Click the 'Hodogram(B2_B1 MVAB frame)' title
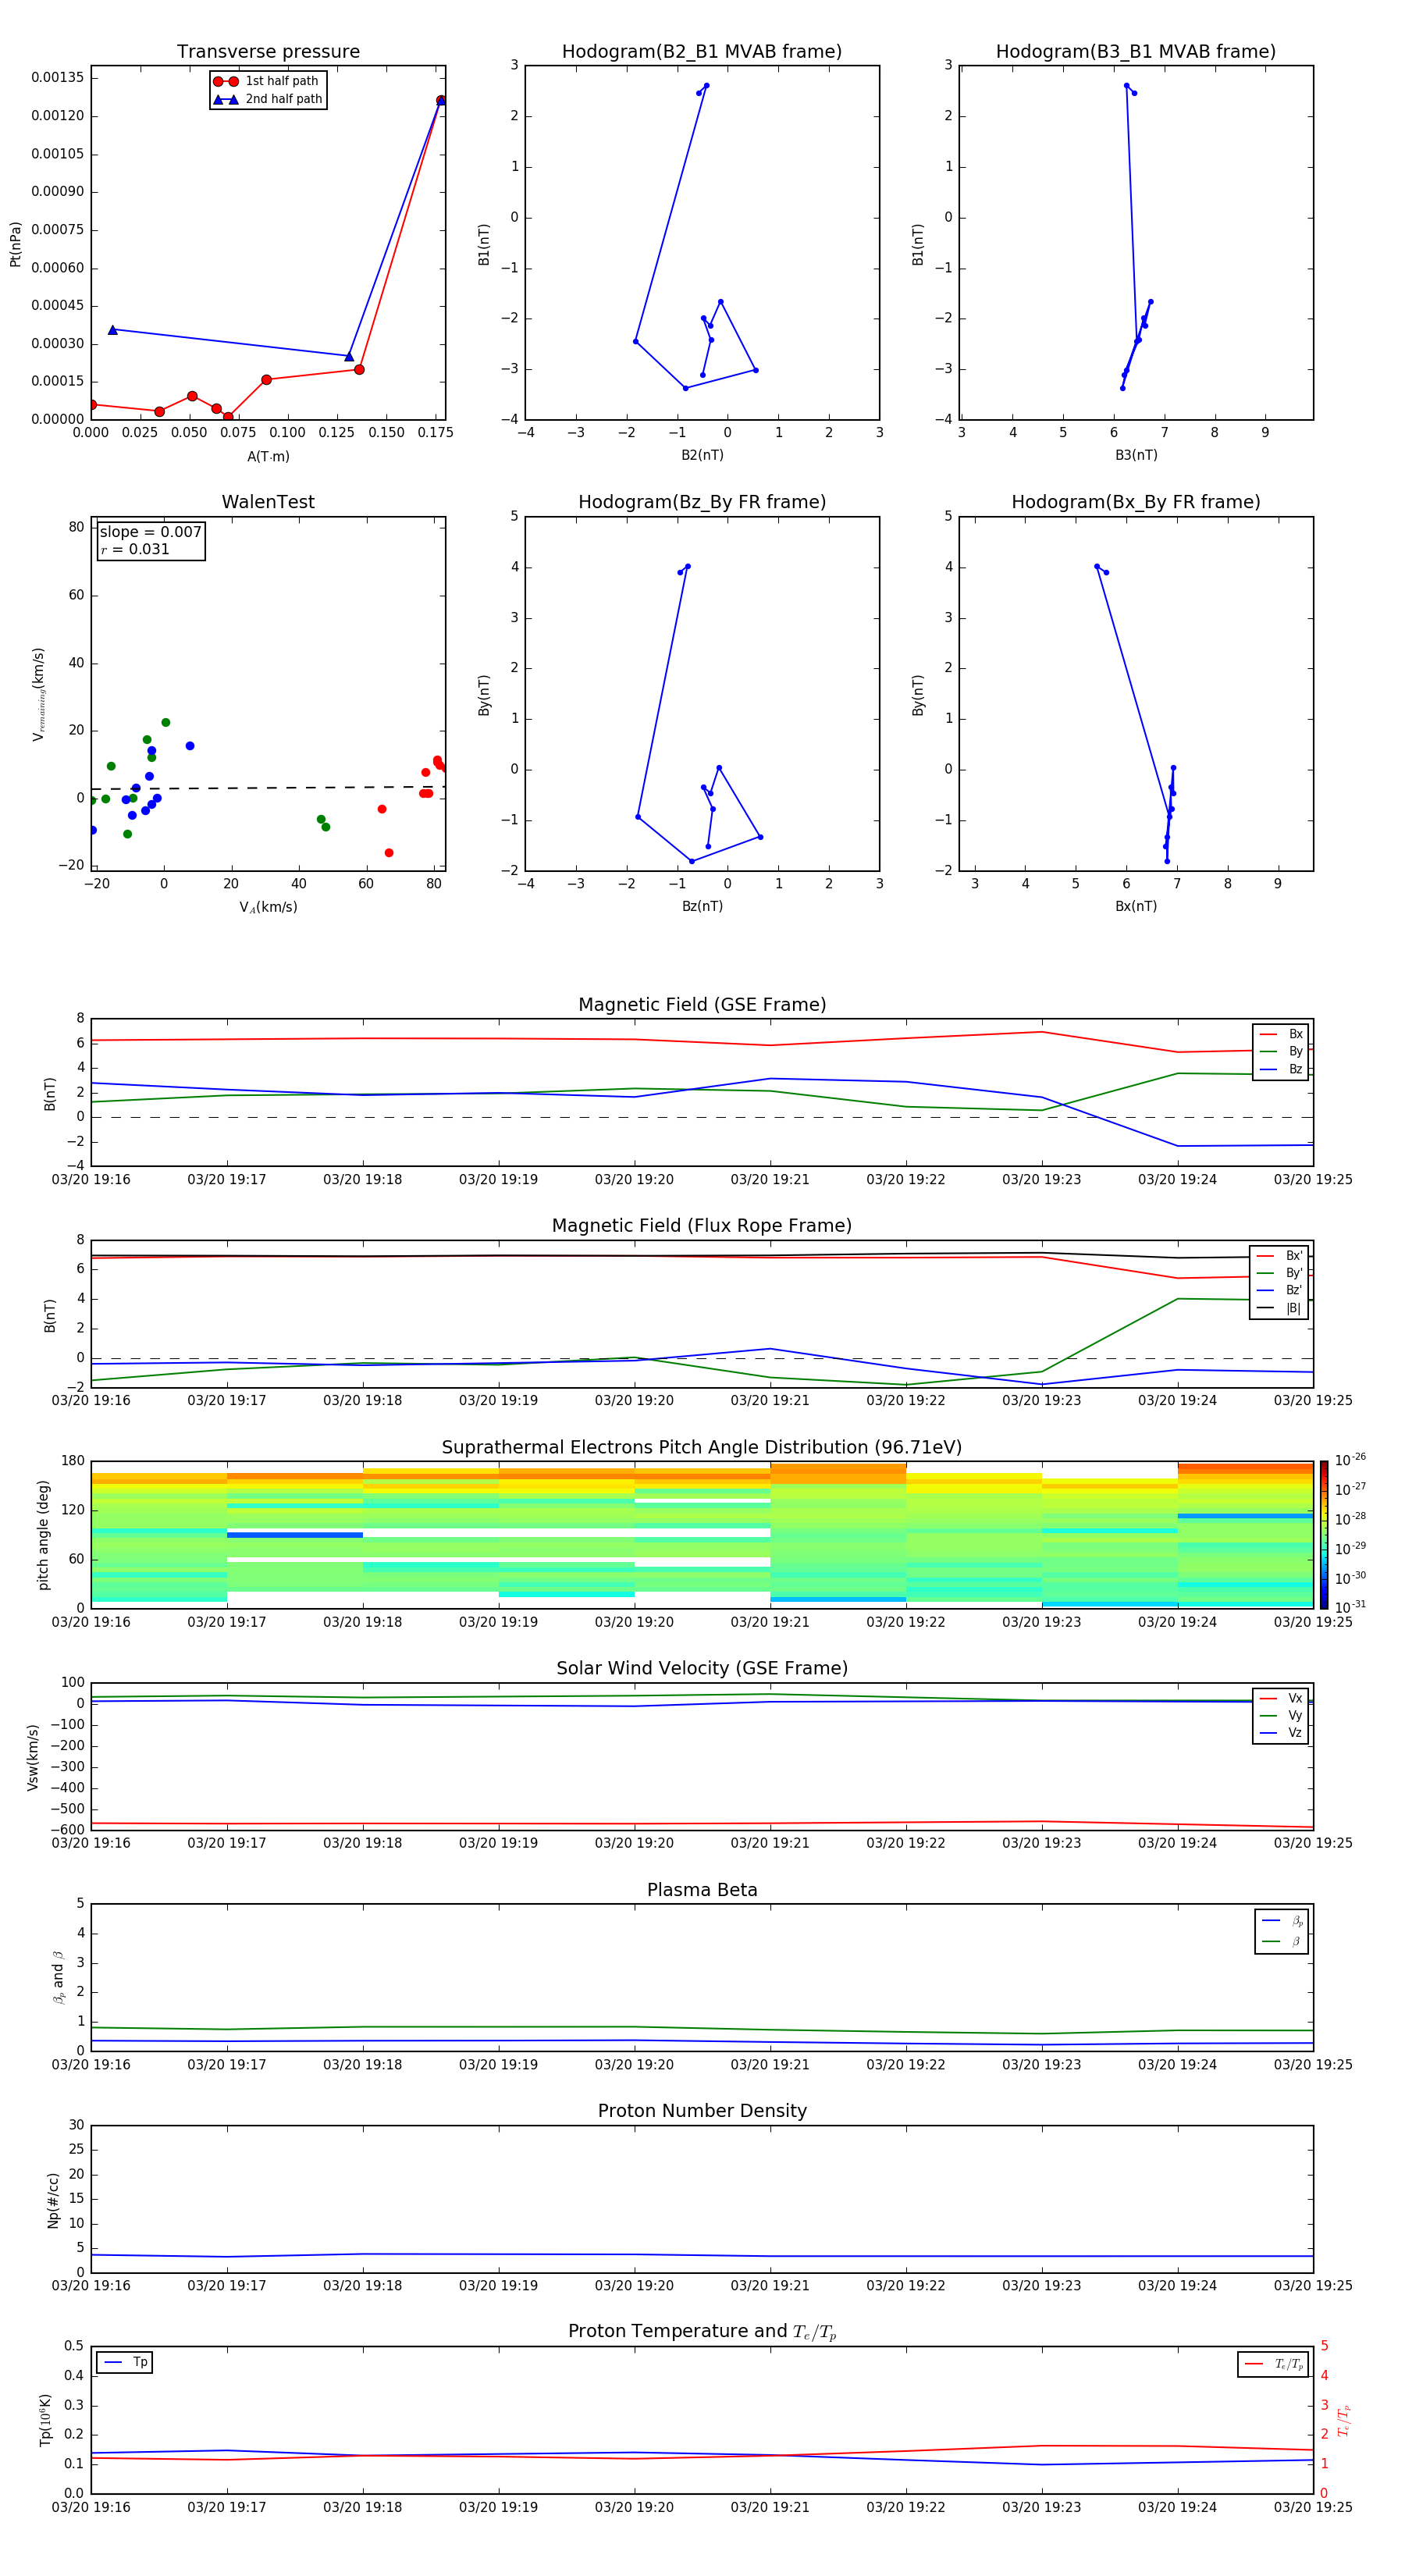The width and height of the screenshot is (1405, 2576). [x=702, y=52]
